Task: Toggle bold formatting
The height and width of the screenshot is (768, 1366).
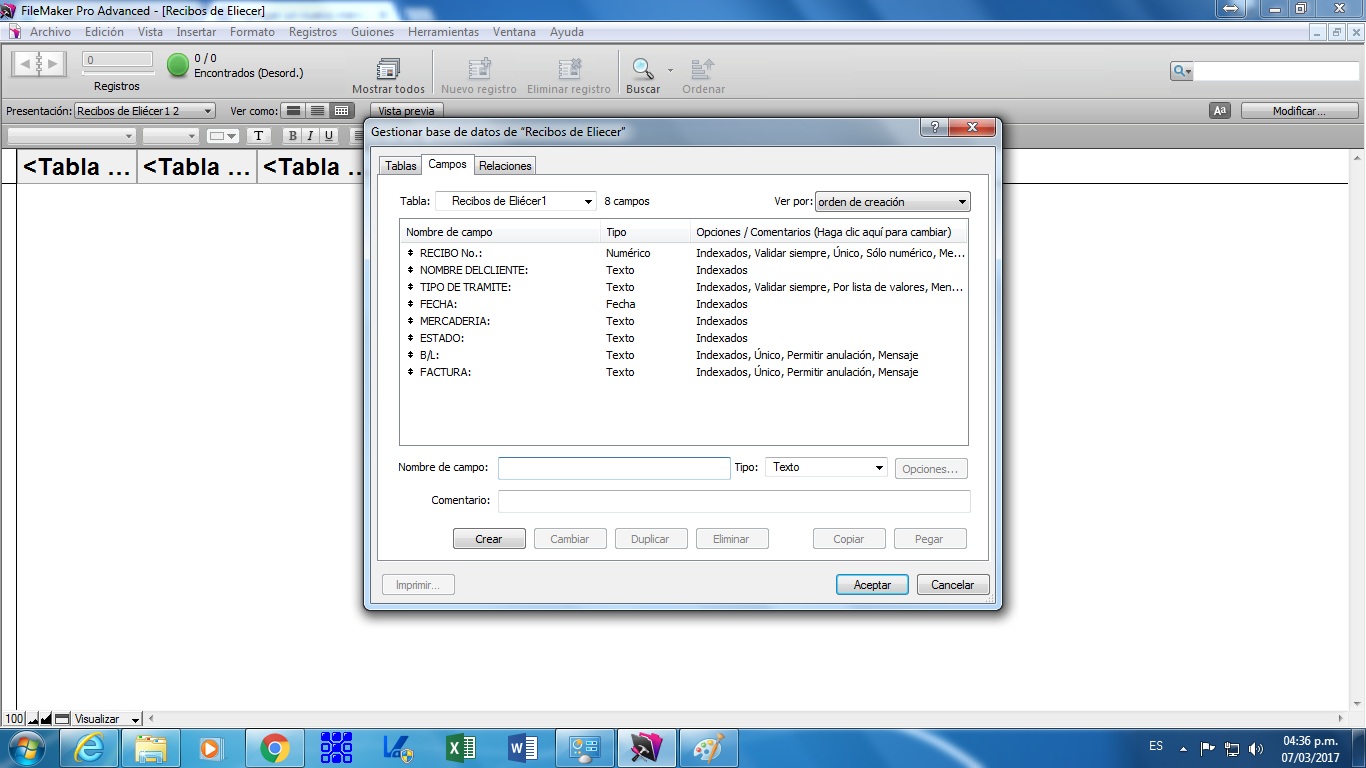Action: 292,136
